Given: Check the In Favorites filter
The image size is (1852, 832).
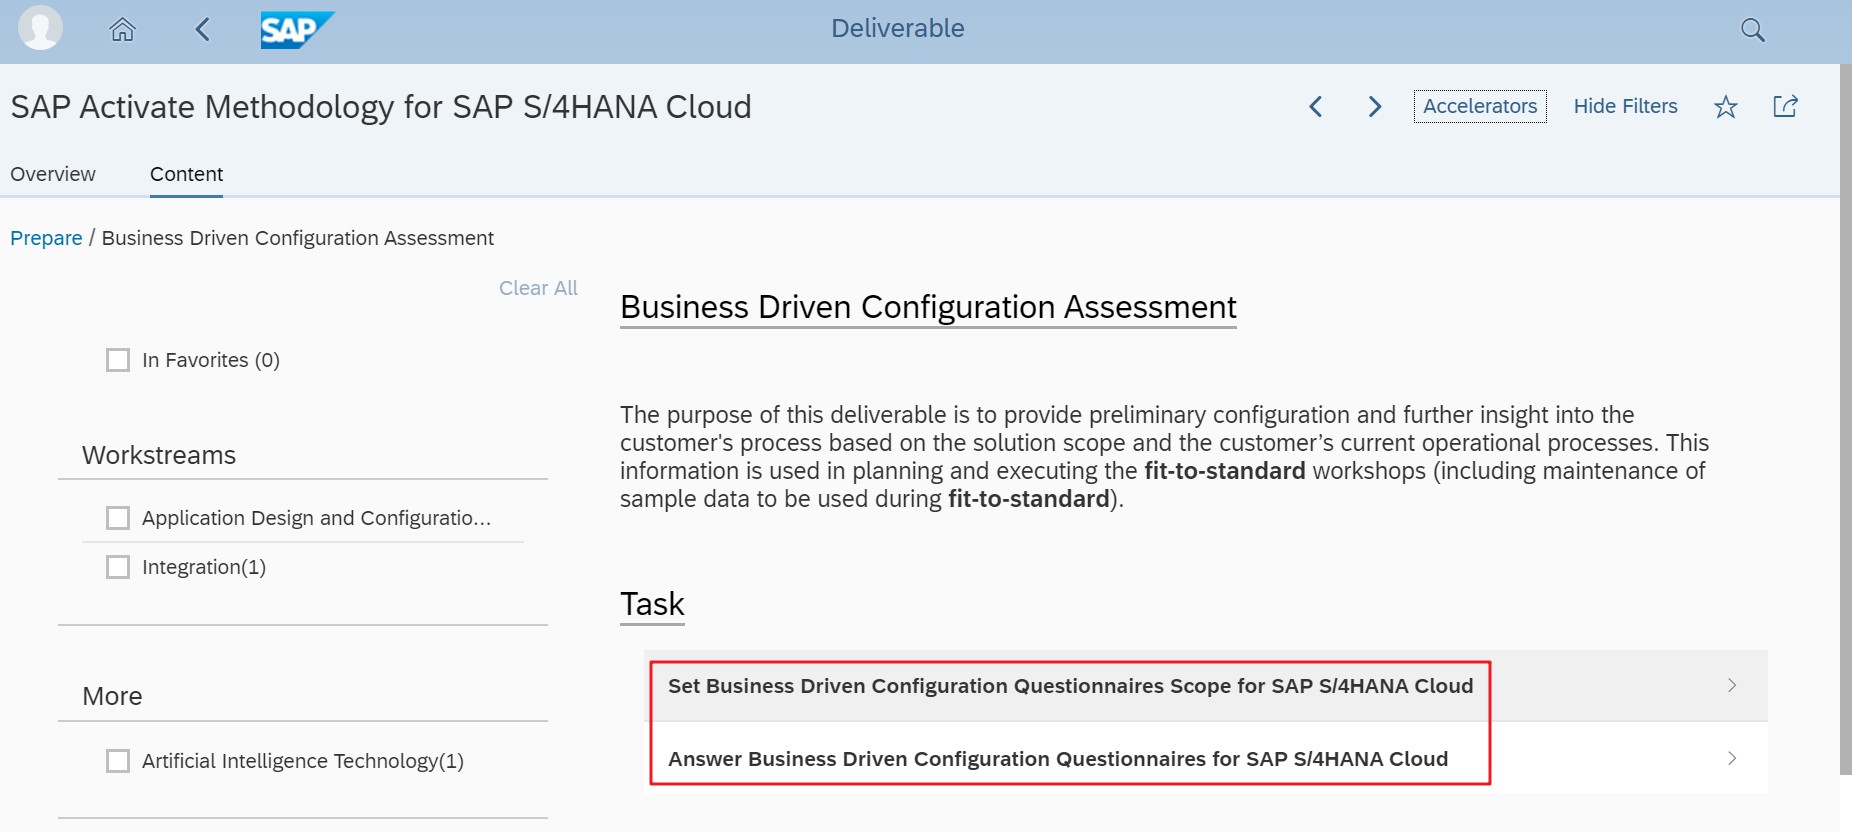Looking at the screenshot, I should pyautogui.click(x=118, y=360).
